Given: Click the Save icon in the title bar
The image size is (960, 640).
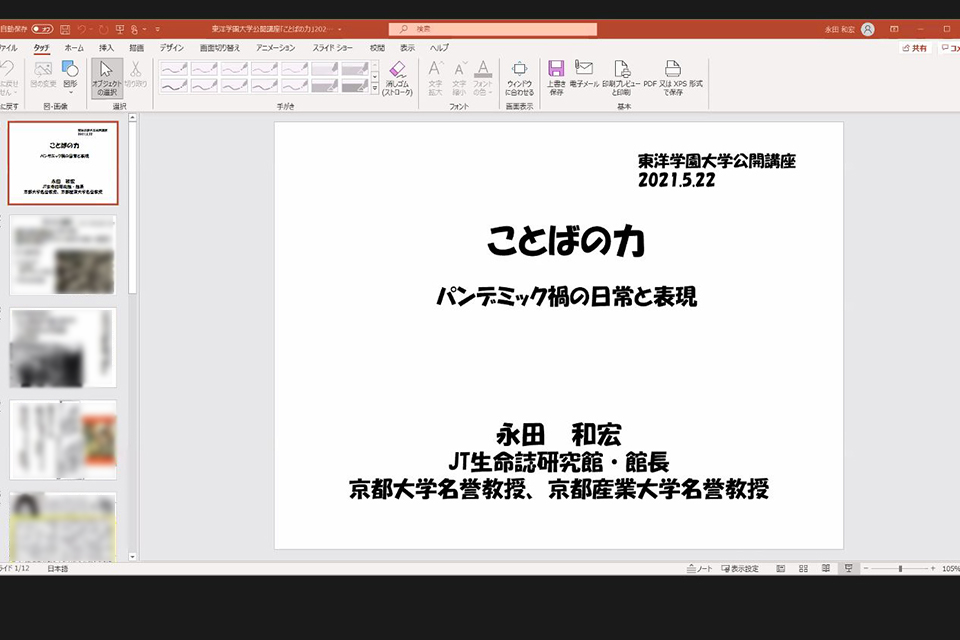Looking at the screenshot, I should (x=65, y=29).
